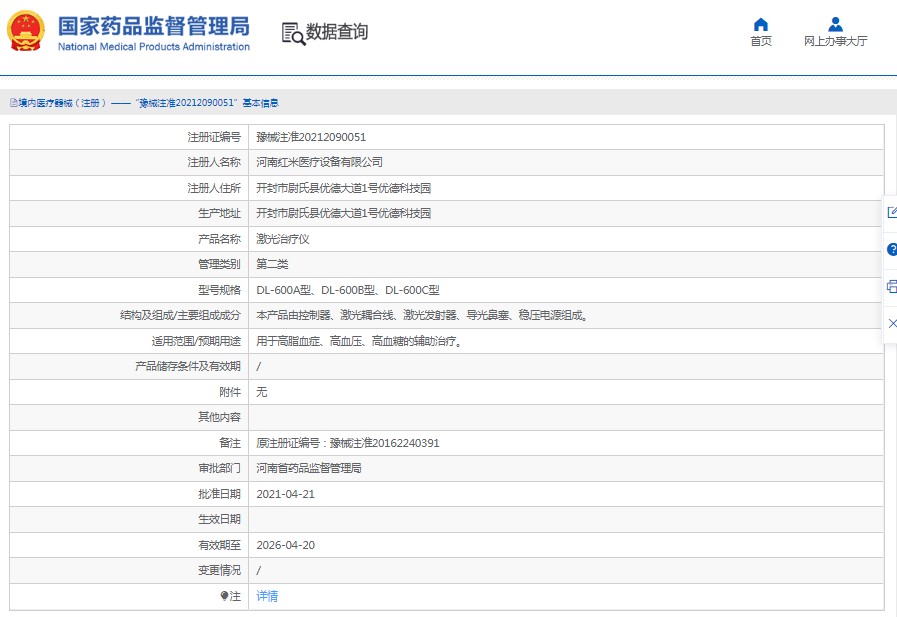Open the 详情 details link

tap(267, 596)
